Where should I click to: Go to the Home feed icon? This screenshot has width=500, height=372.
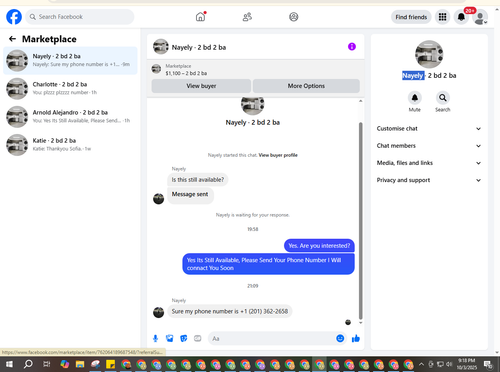200,17
